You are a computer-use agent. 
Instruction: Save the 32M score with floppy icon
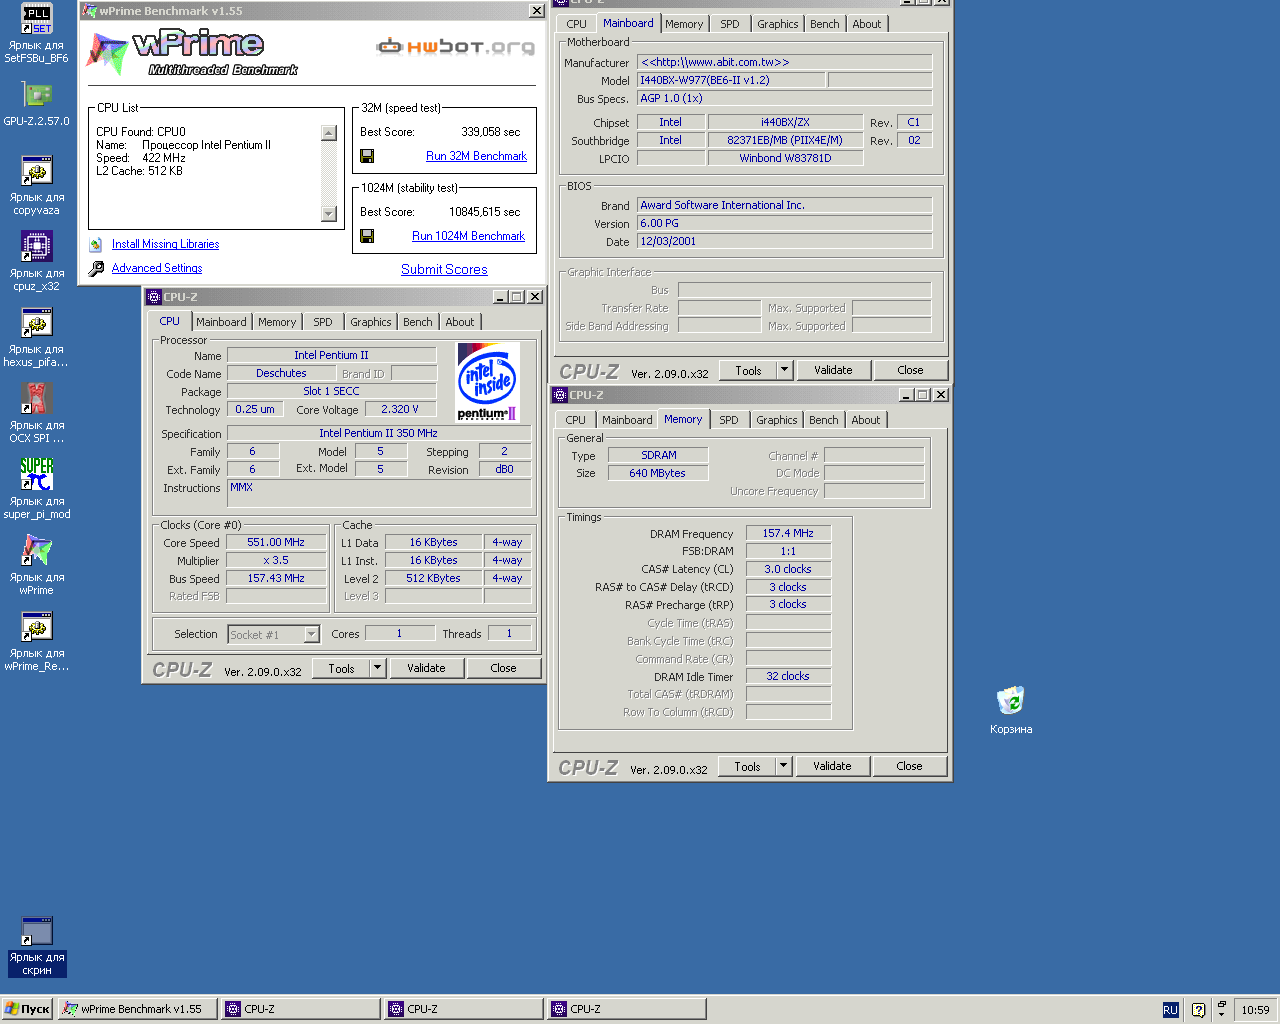click(367, 156)
